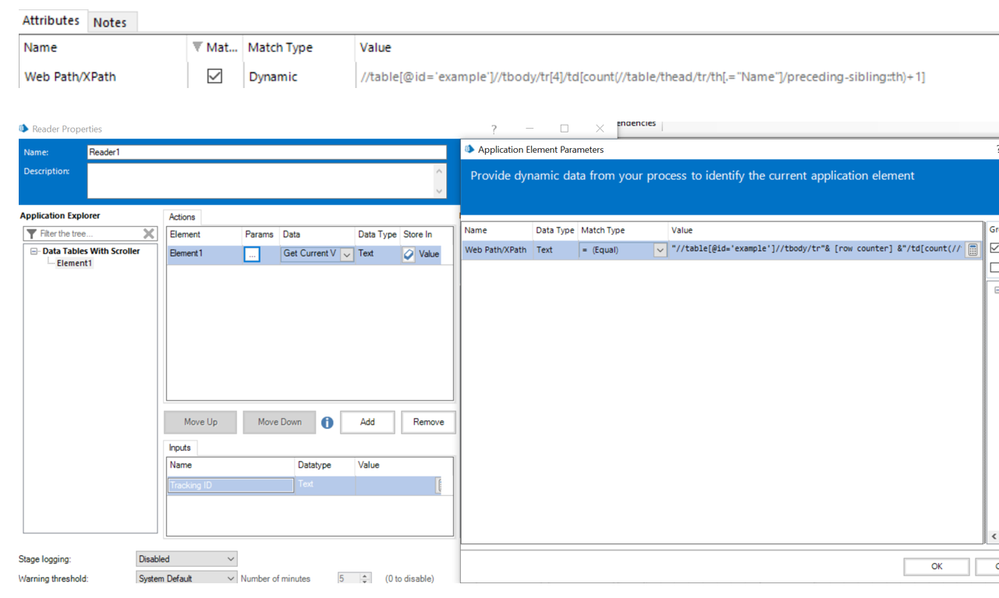
Task: Open the expression calculator for Web Path/XPath value
Action: 972,250
